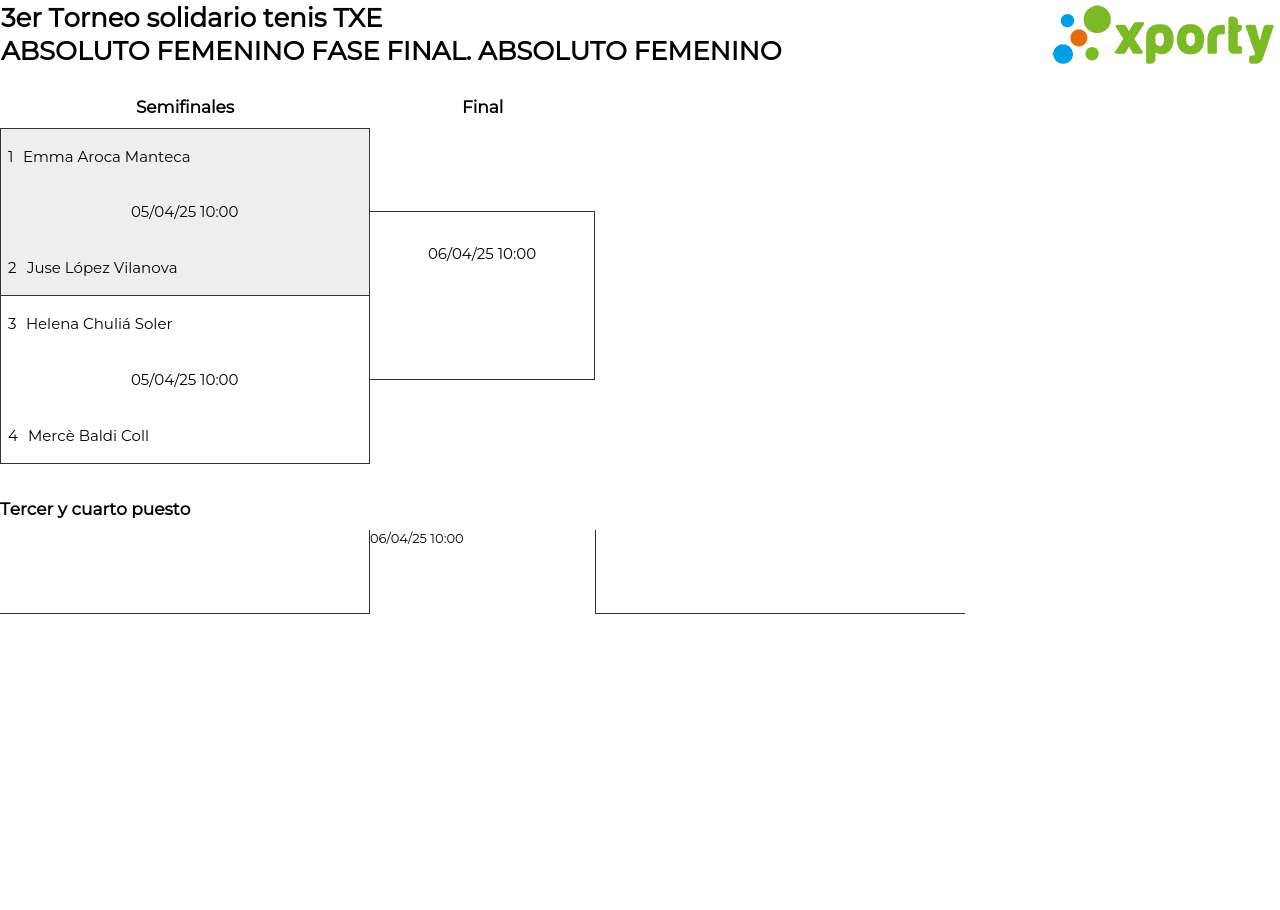Click seed number 2 beside Juse López
Screen dimensions: 1280x910
tap(12, 268)
